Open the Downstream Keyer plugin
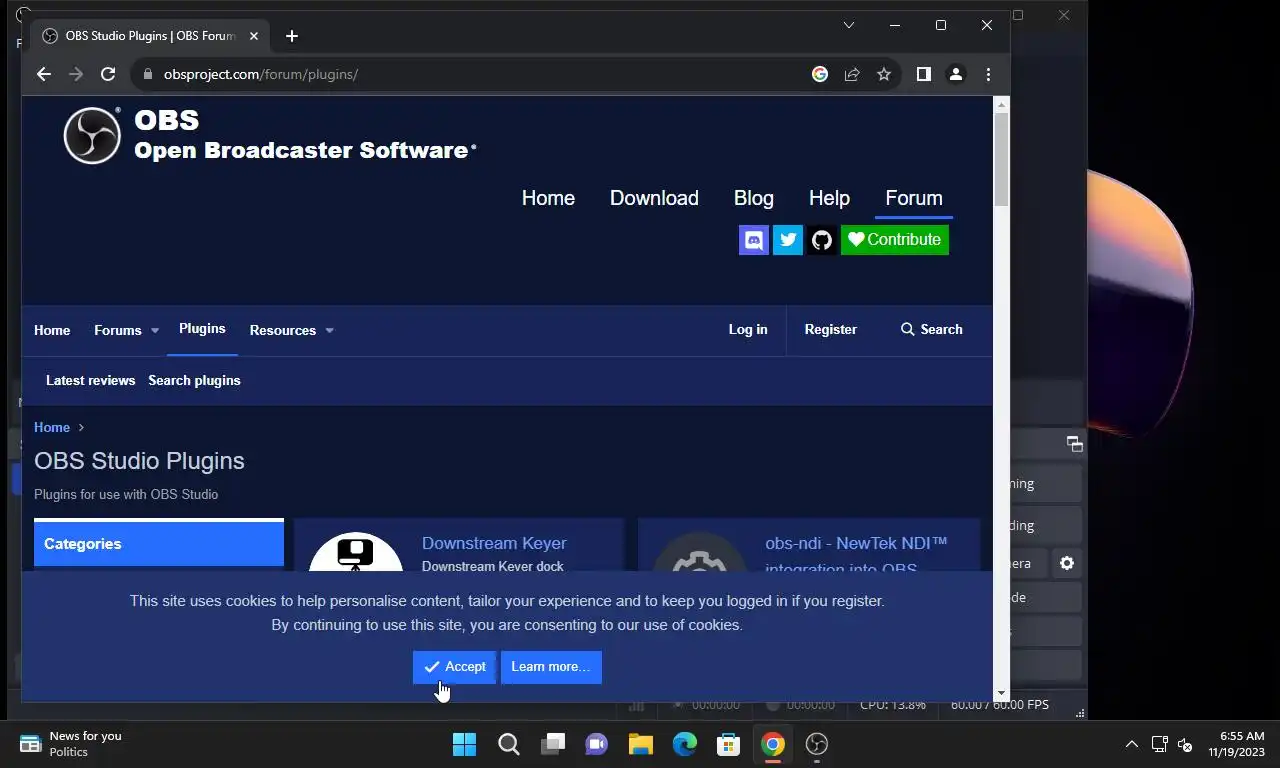The height and width of the screenshot is (768, 1280). coord(494,543)
